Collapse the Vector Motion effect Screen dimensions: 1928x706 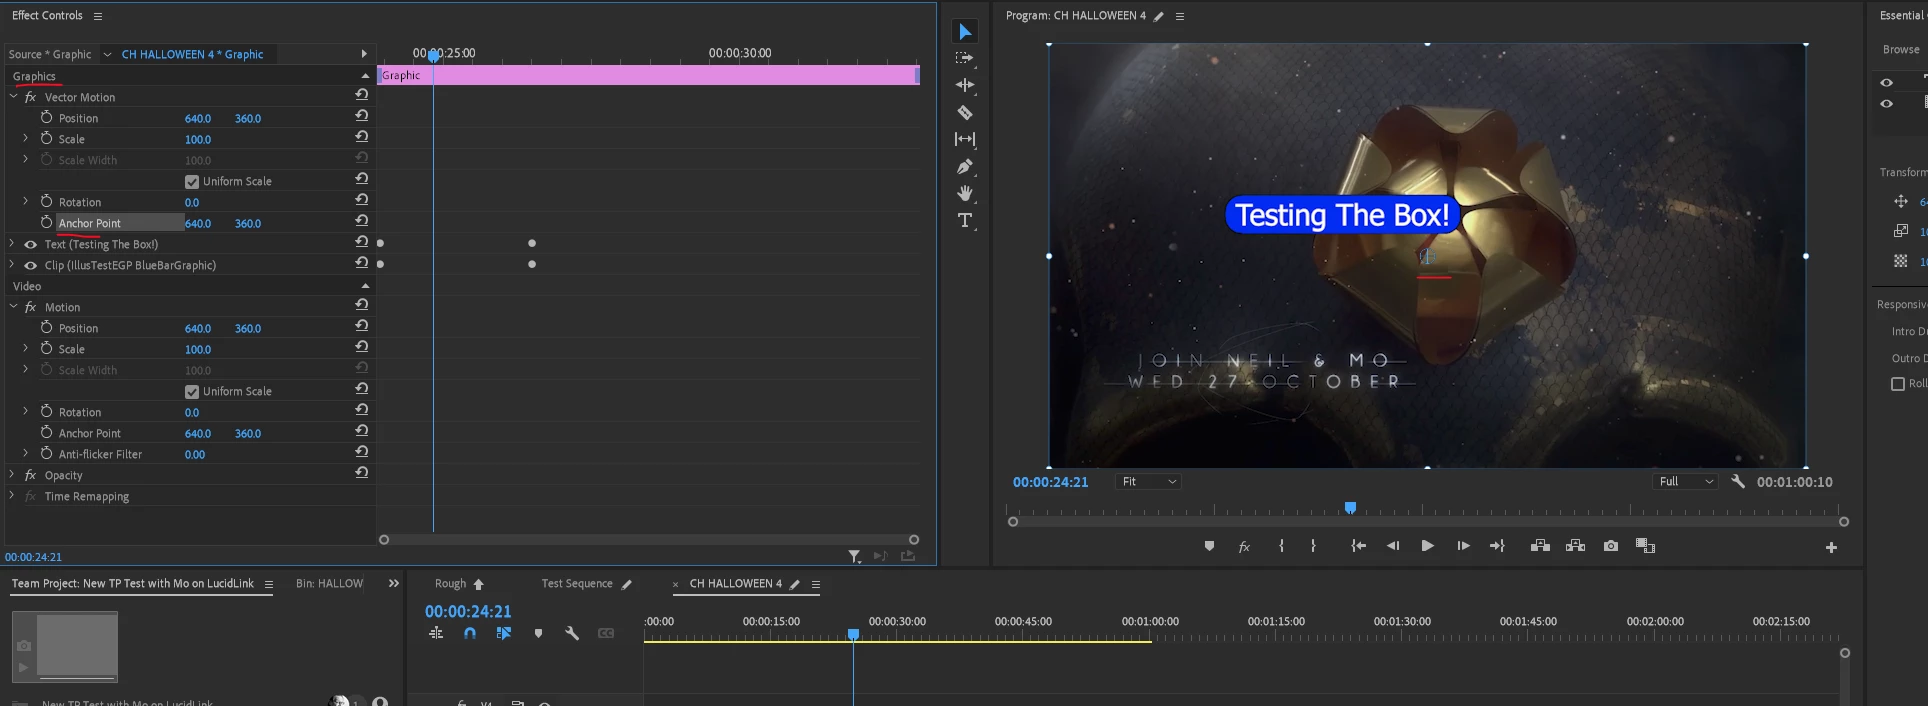coord(14,97)
